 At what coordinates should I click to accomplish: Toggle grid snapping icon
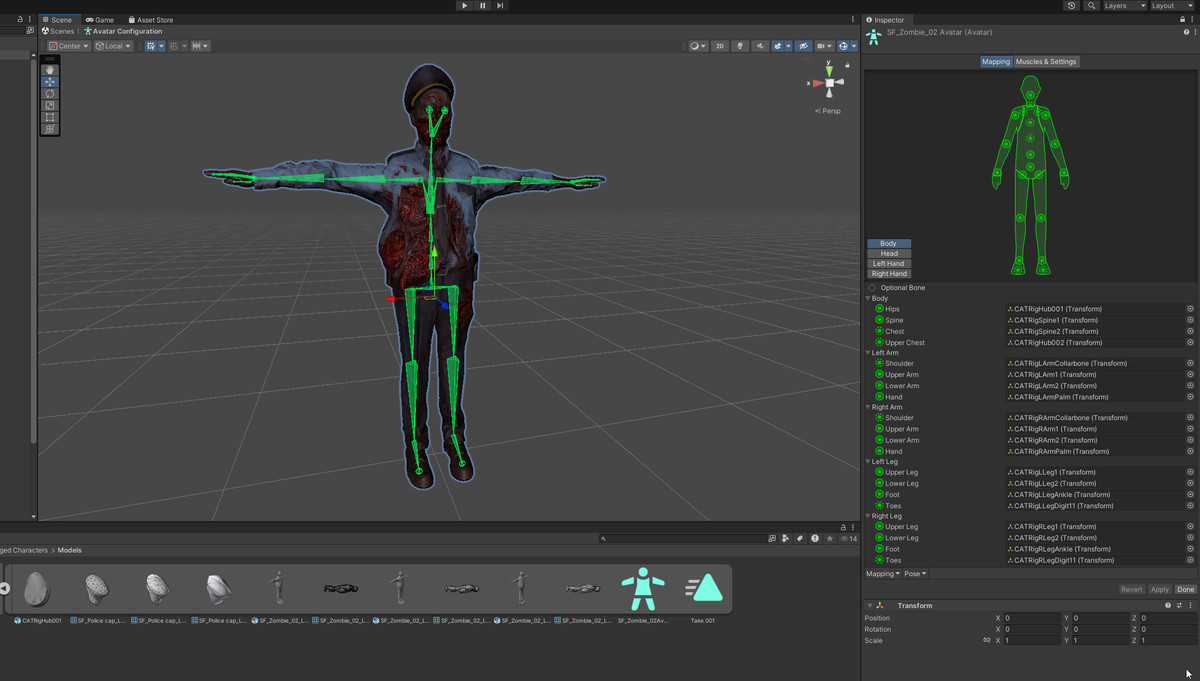(176, 46)
